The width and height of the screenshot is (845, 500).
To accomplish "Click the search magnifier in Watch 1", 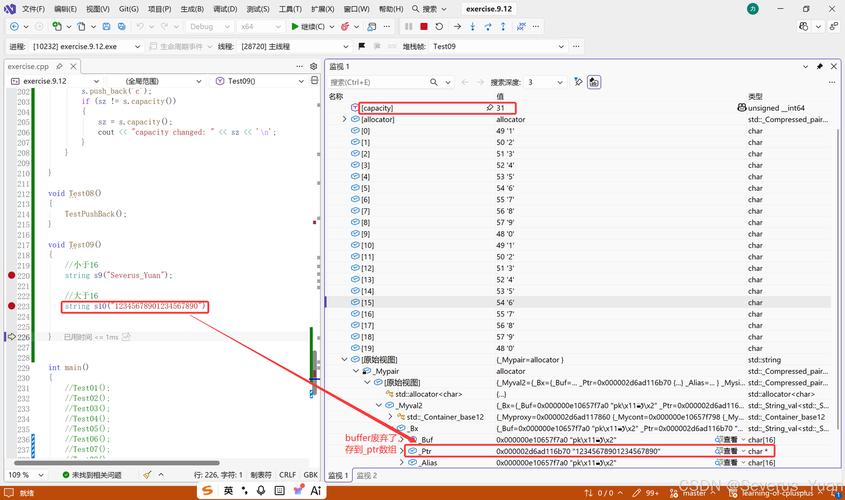I will (x=434, y=82).
